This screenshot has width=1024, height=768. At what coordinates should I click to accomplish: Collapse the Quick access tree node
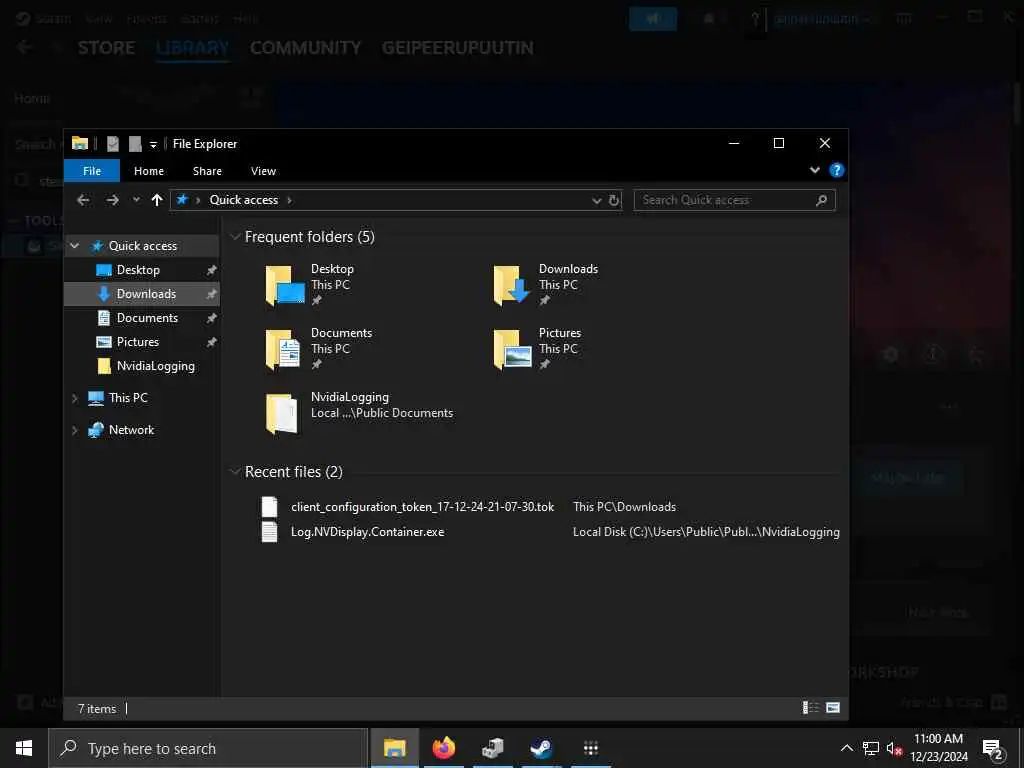point(74,246)
